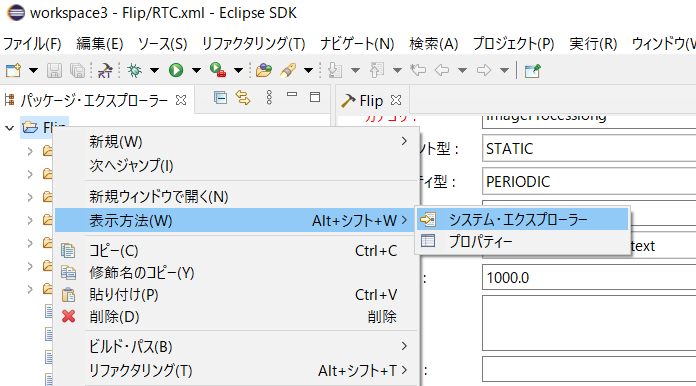Open the New wizard dropdown arrow
The height and width of the screenshot is (386, 696).
click(33, 71)
